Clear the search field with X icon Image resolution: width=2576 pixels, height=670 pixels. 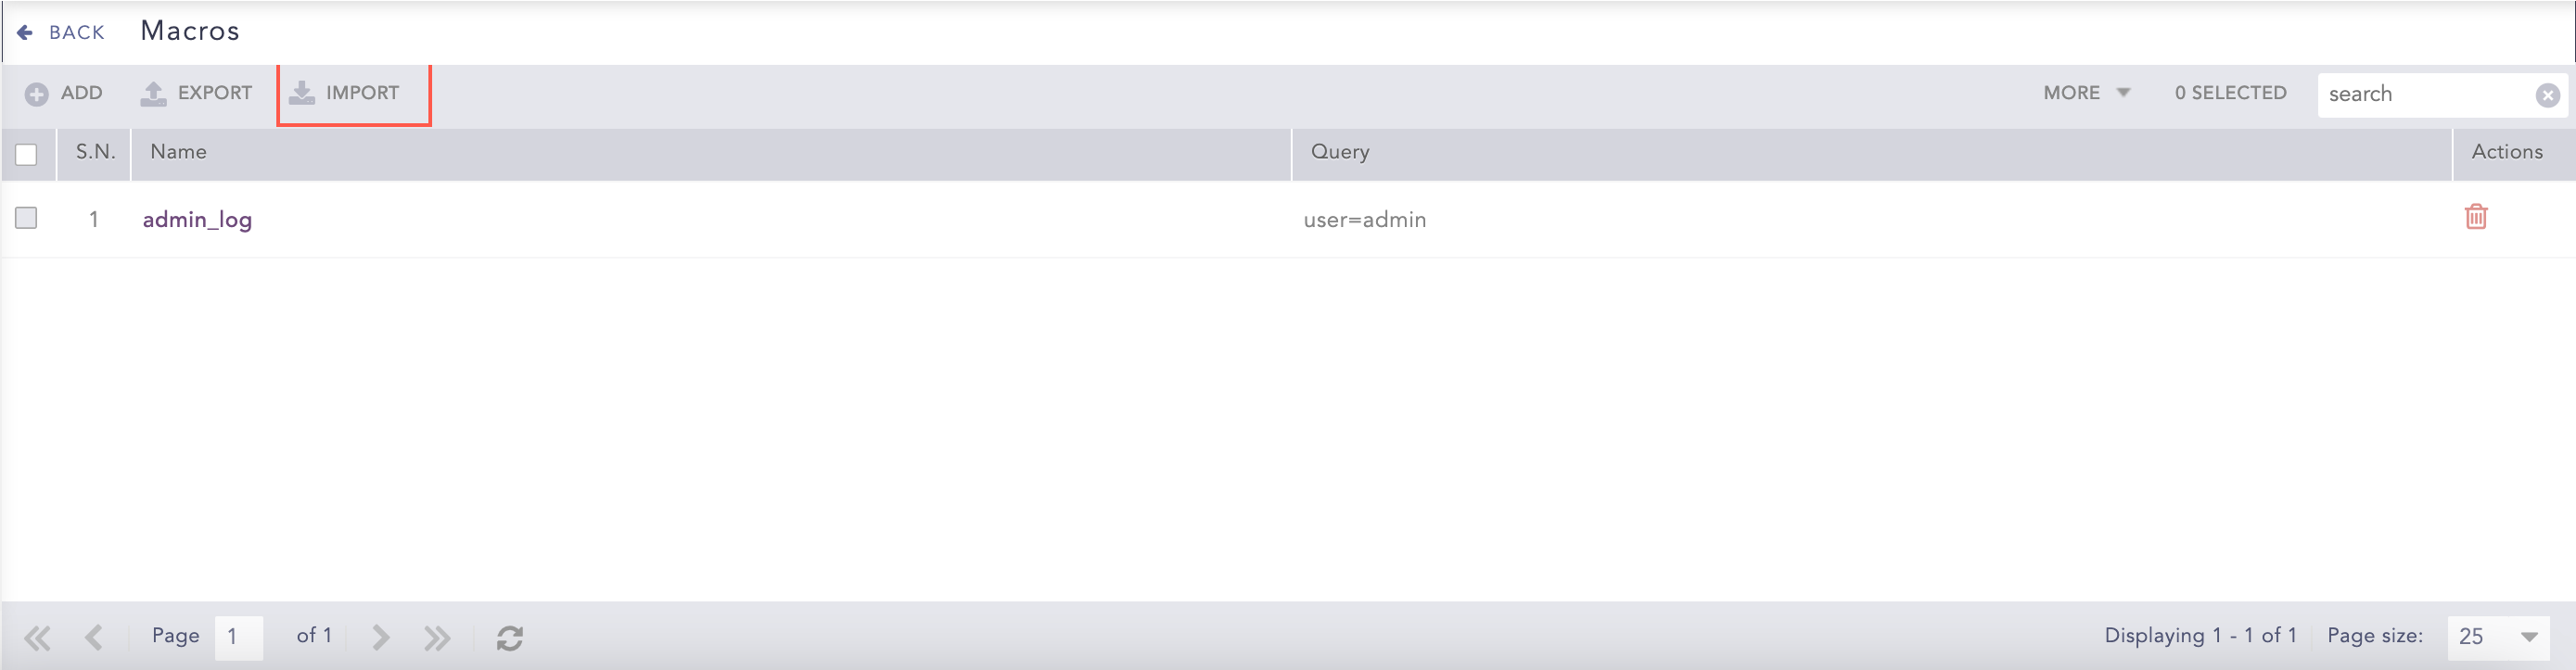[x=2547, y=95]
